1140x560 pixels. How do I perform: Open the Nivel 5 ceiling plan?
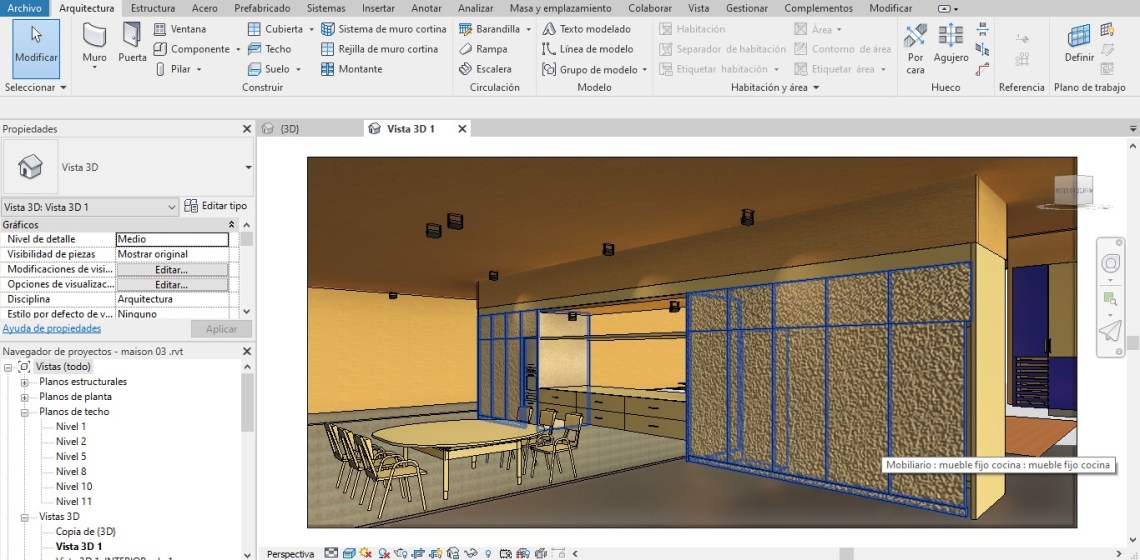(x=71, y=457)
